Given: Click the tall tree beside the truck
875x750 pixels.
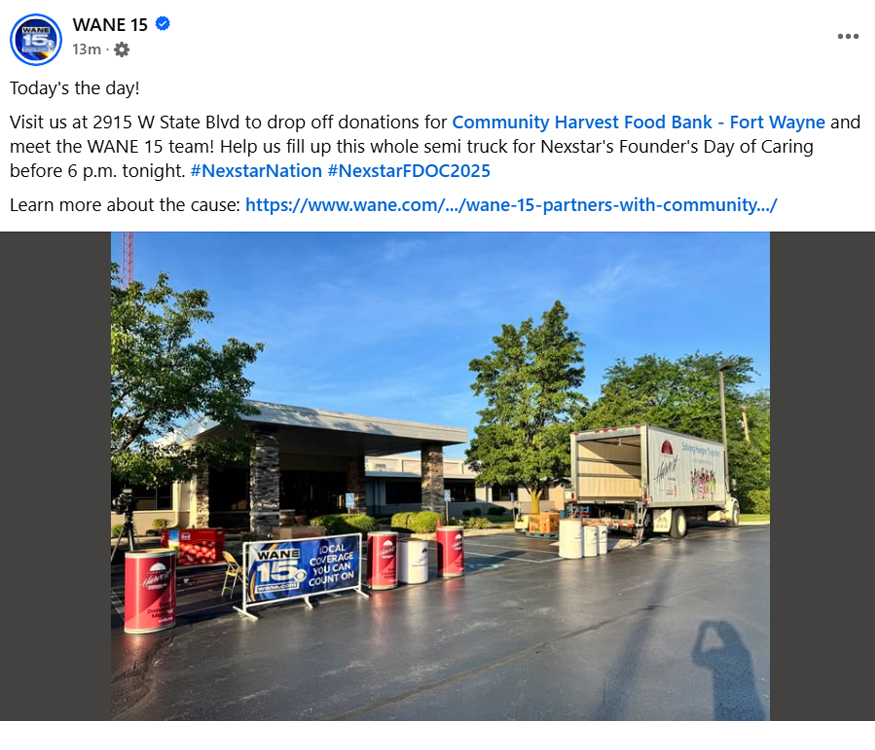Looking at the screenshot, I should click(x=527, y=402).
